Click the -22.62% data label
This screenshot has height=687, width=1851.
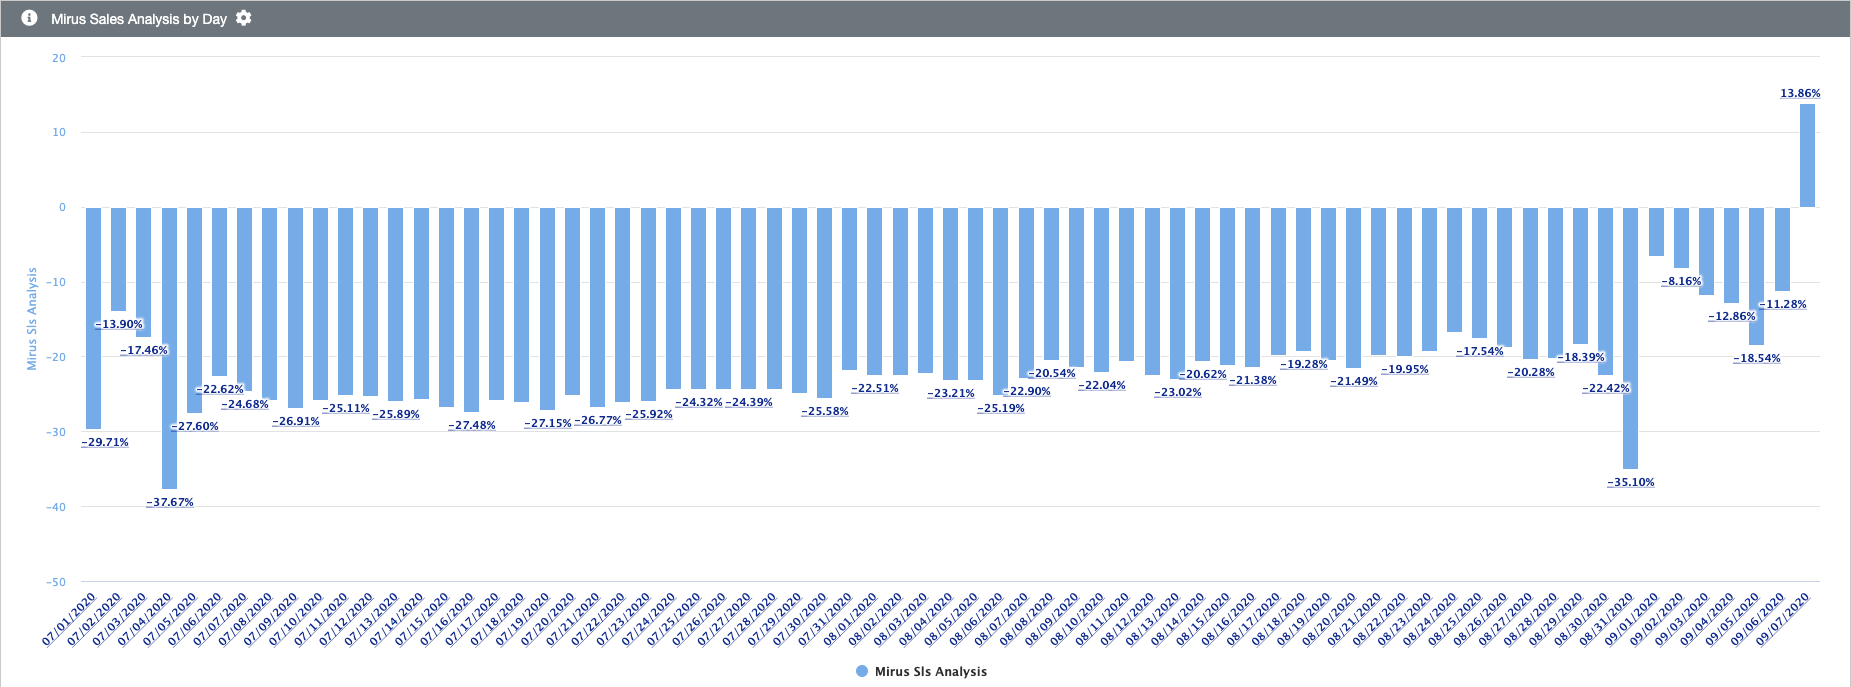click(220, 389)
